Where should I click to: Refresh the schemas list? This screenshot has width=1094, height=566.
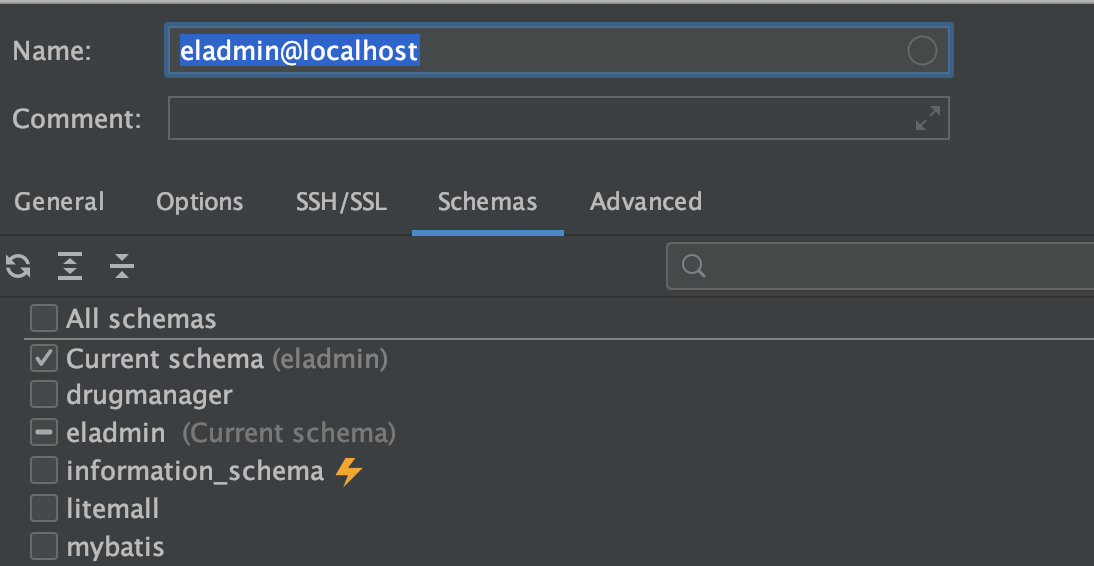(x=18, y=266)
